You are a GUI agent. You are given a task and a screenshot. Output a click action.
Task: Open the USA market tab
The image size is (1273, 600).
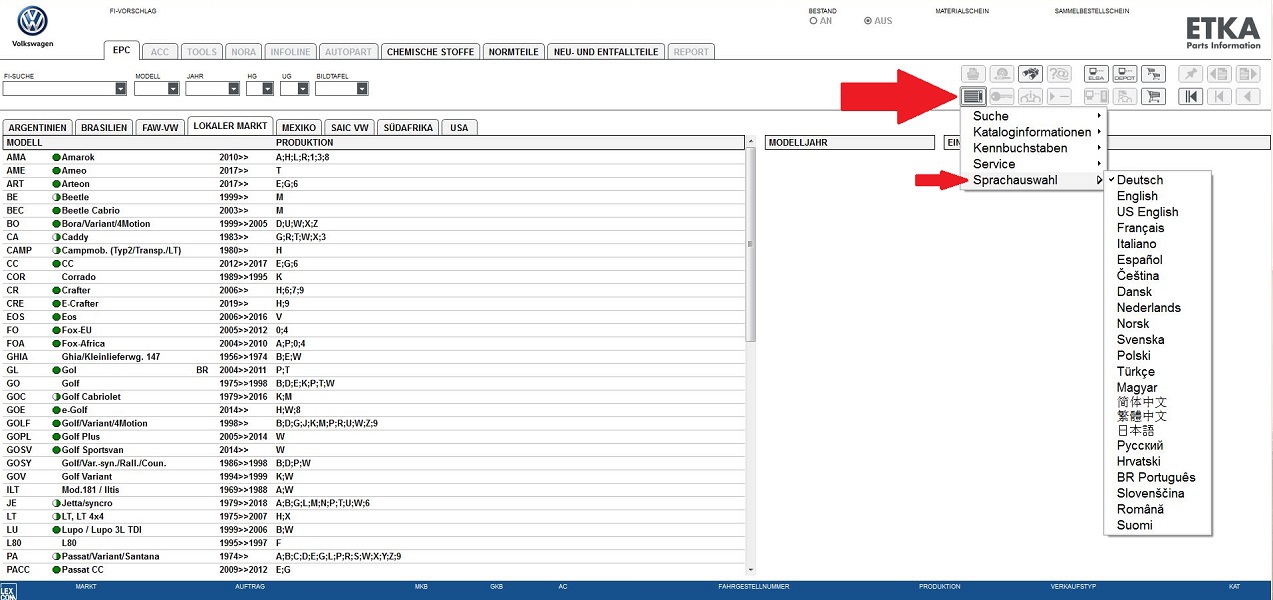[459, 128]
